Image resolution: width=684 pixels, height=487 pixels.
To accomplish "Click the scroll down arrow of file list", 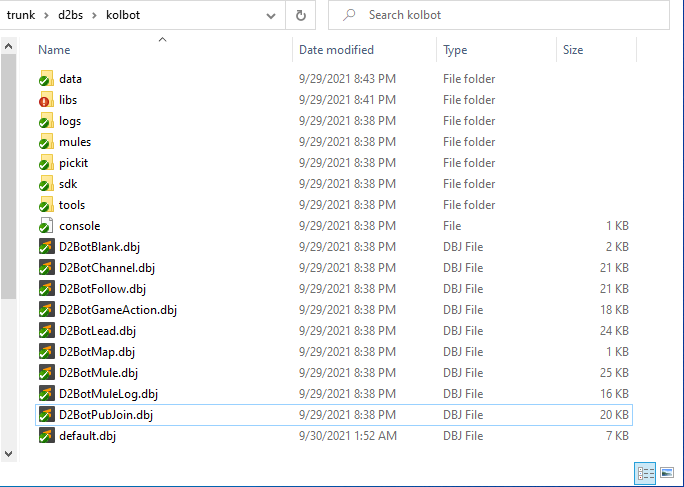I will (8, 454).
